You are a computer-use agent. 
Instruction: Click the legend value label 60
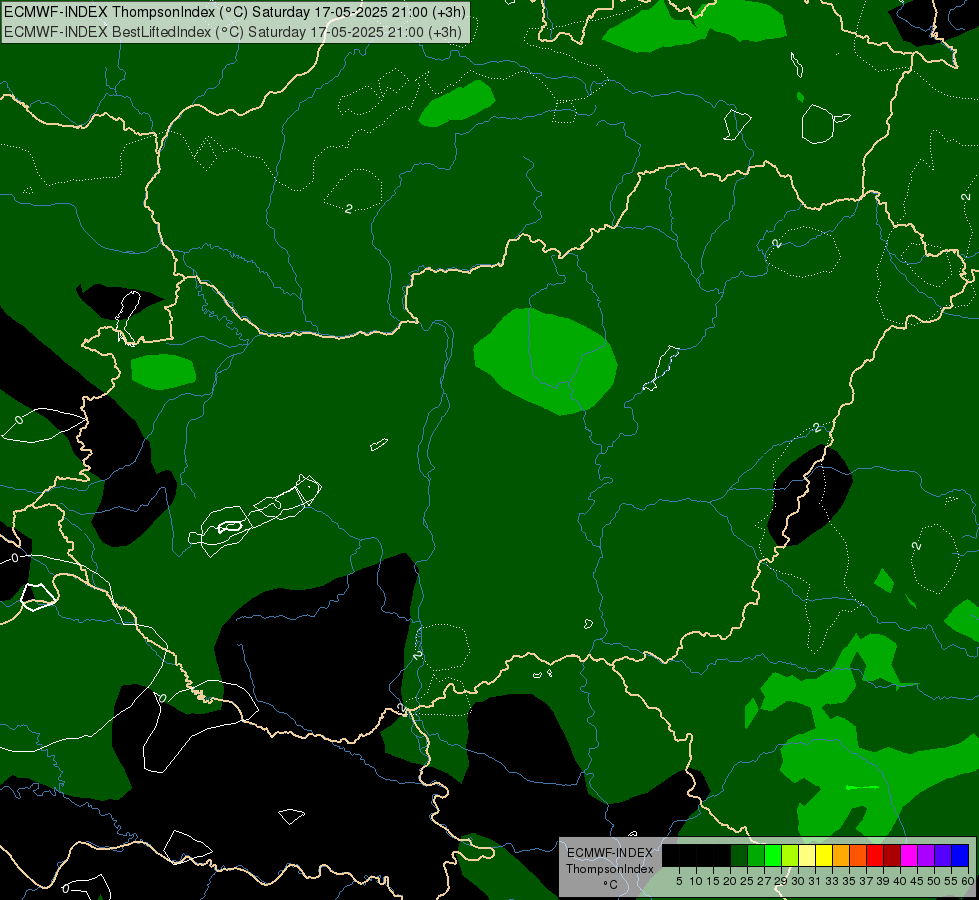[967, 881]
